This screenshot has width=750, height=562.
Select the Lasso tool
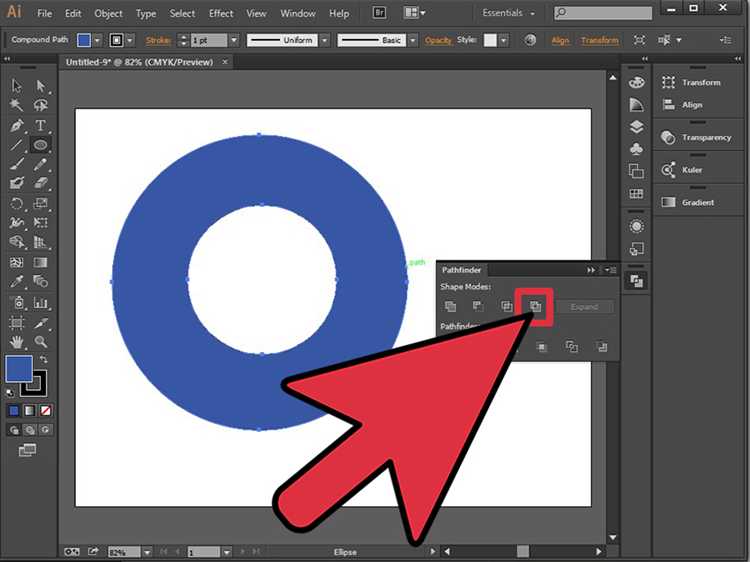point(41,105)
